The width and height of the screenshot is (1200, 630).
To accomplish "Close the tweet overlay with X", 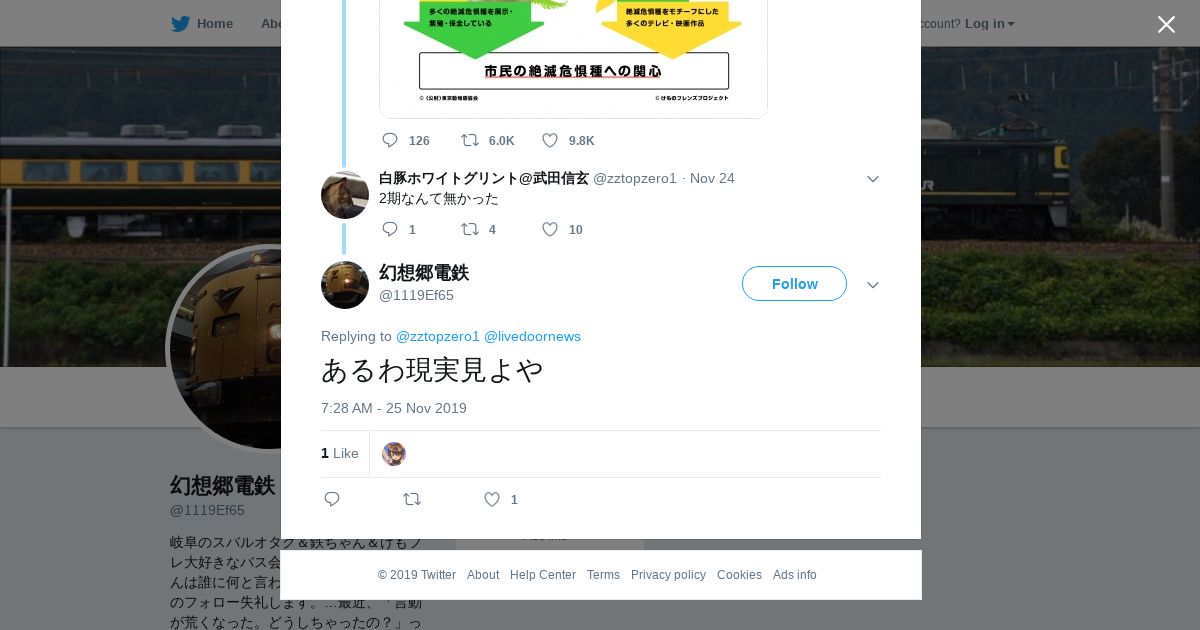I will coord(1166,24).
